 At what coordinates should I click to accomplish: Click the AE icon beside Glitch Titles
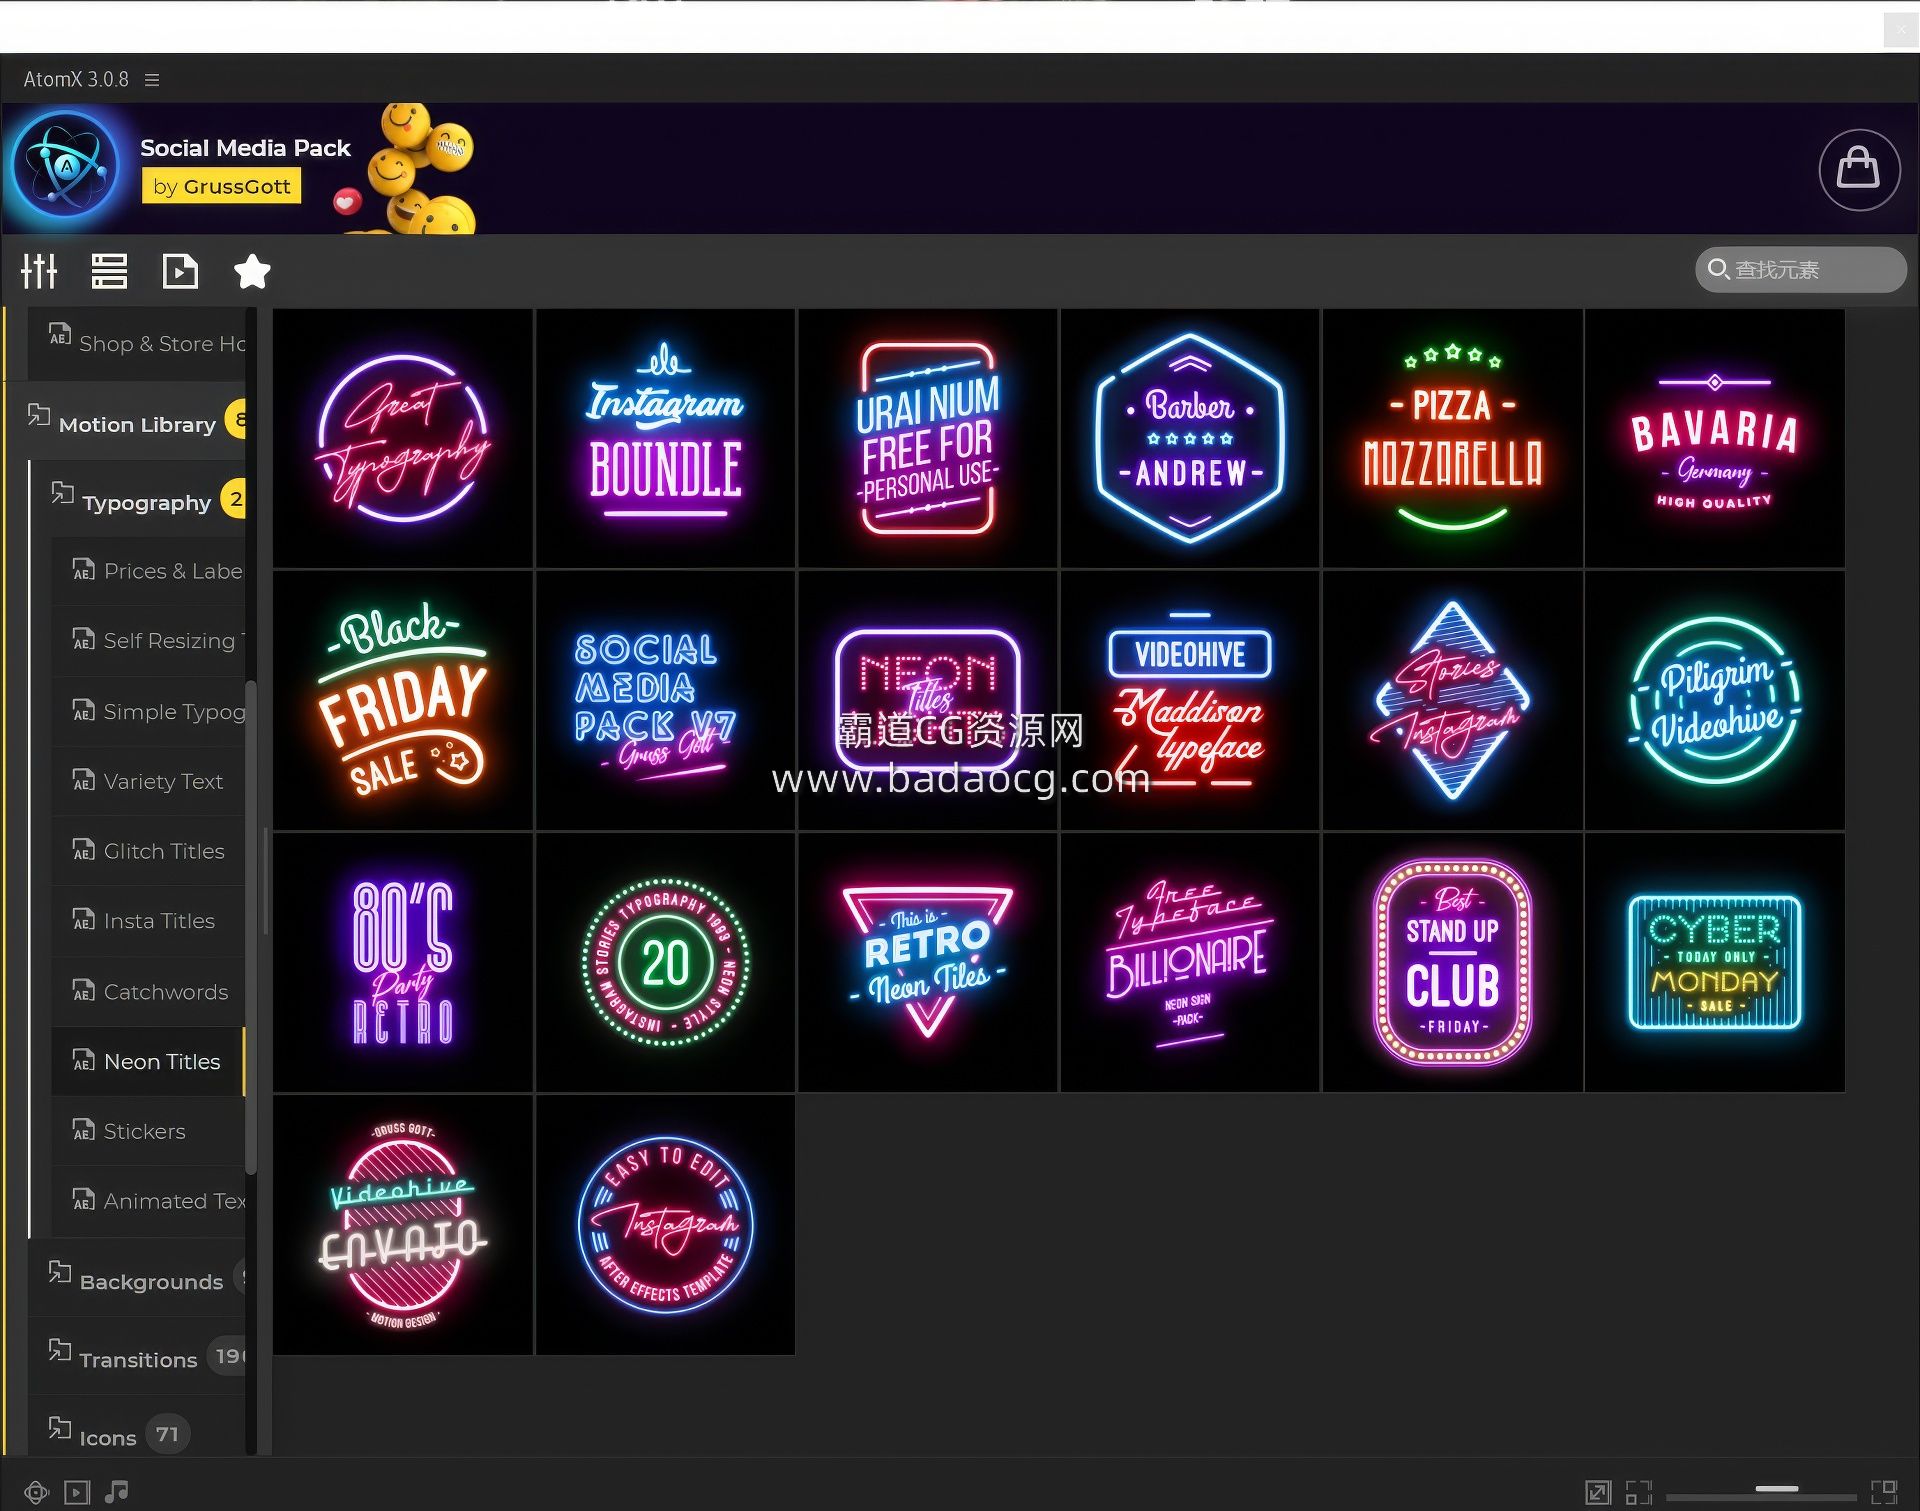coord(84,850)
